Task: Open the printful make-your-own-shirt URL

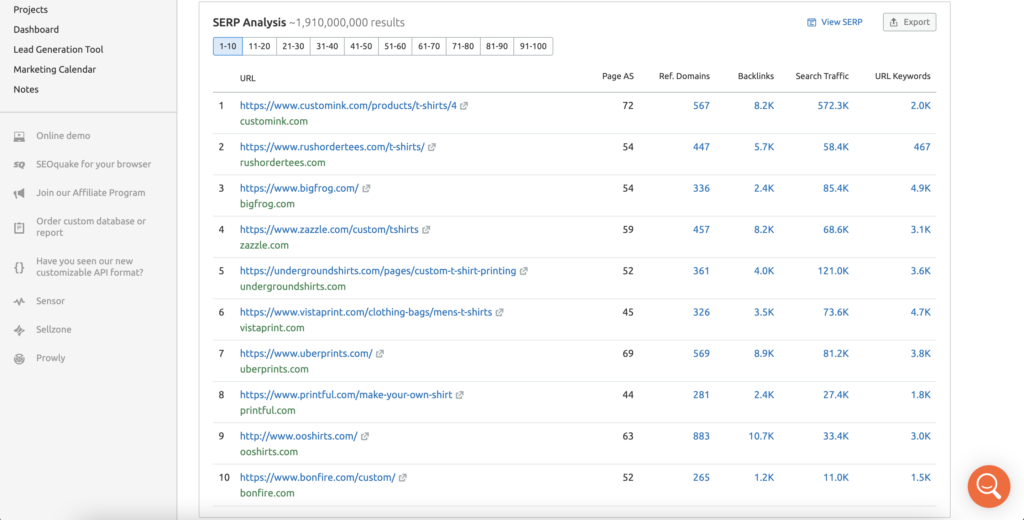Action: pyautogui.click(x=346, y=395)
